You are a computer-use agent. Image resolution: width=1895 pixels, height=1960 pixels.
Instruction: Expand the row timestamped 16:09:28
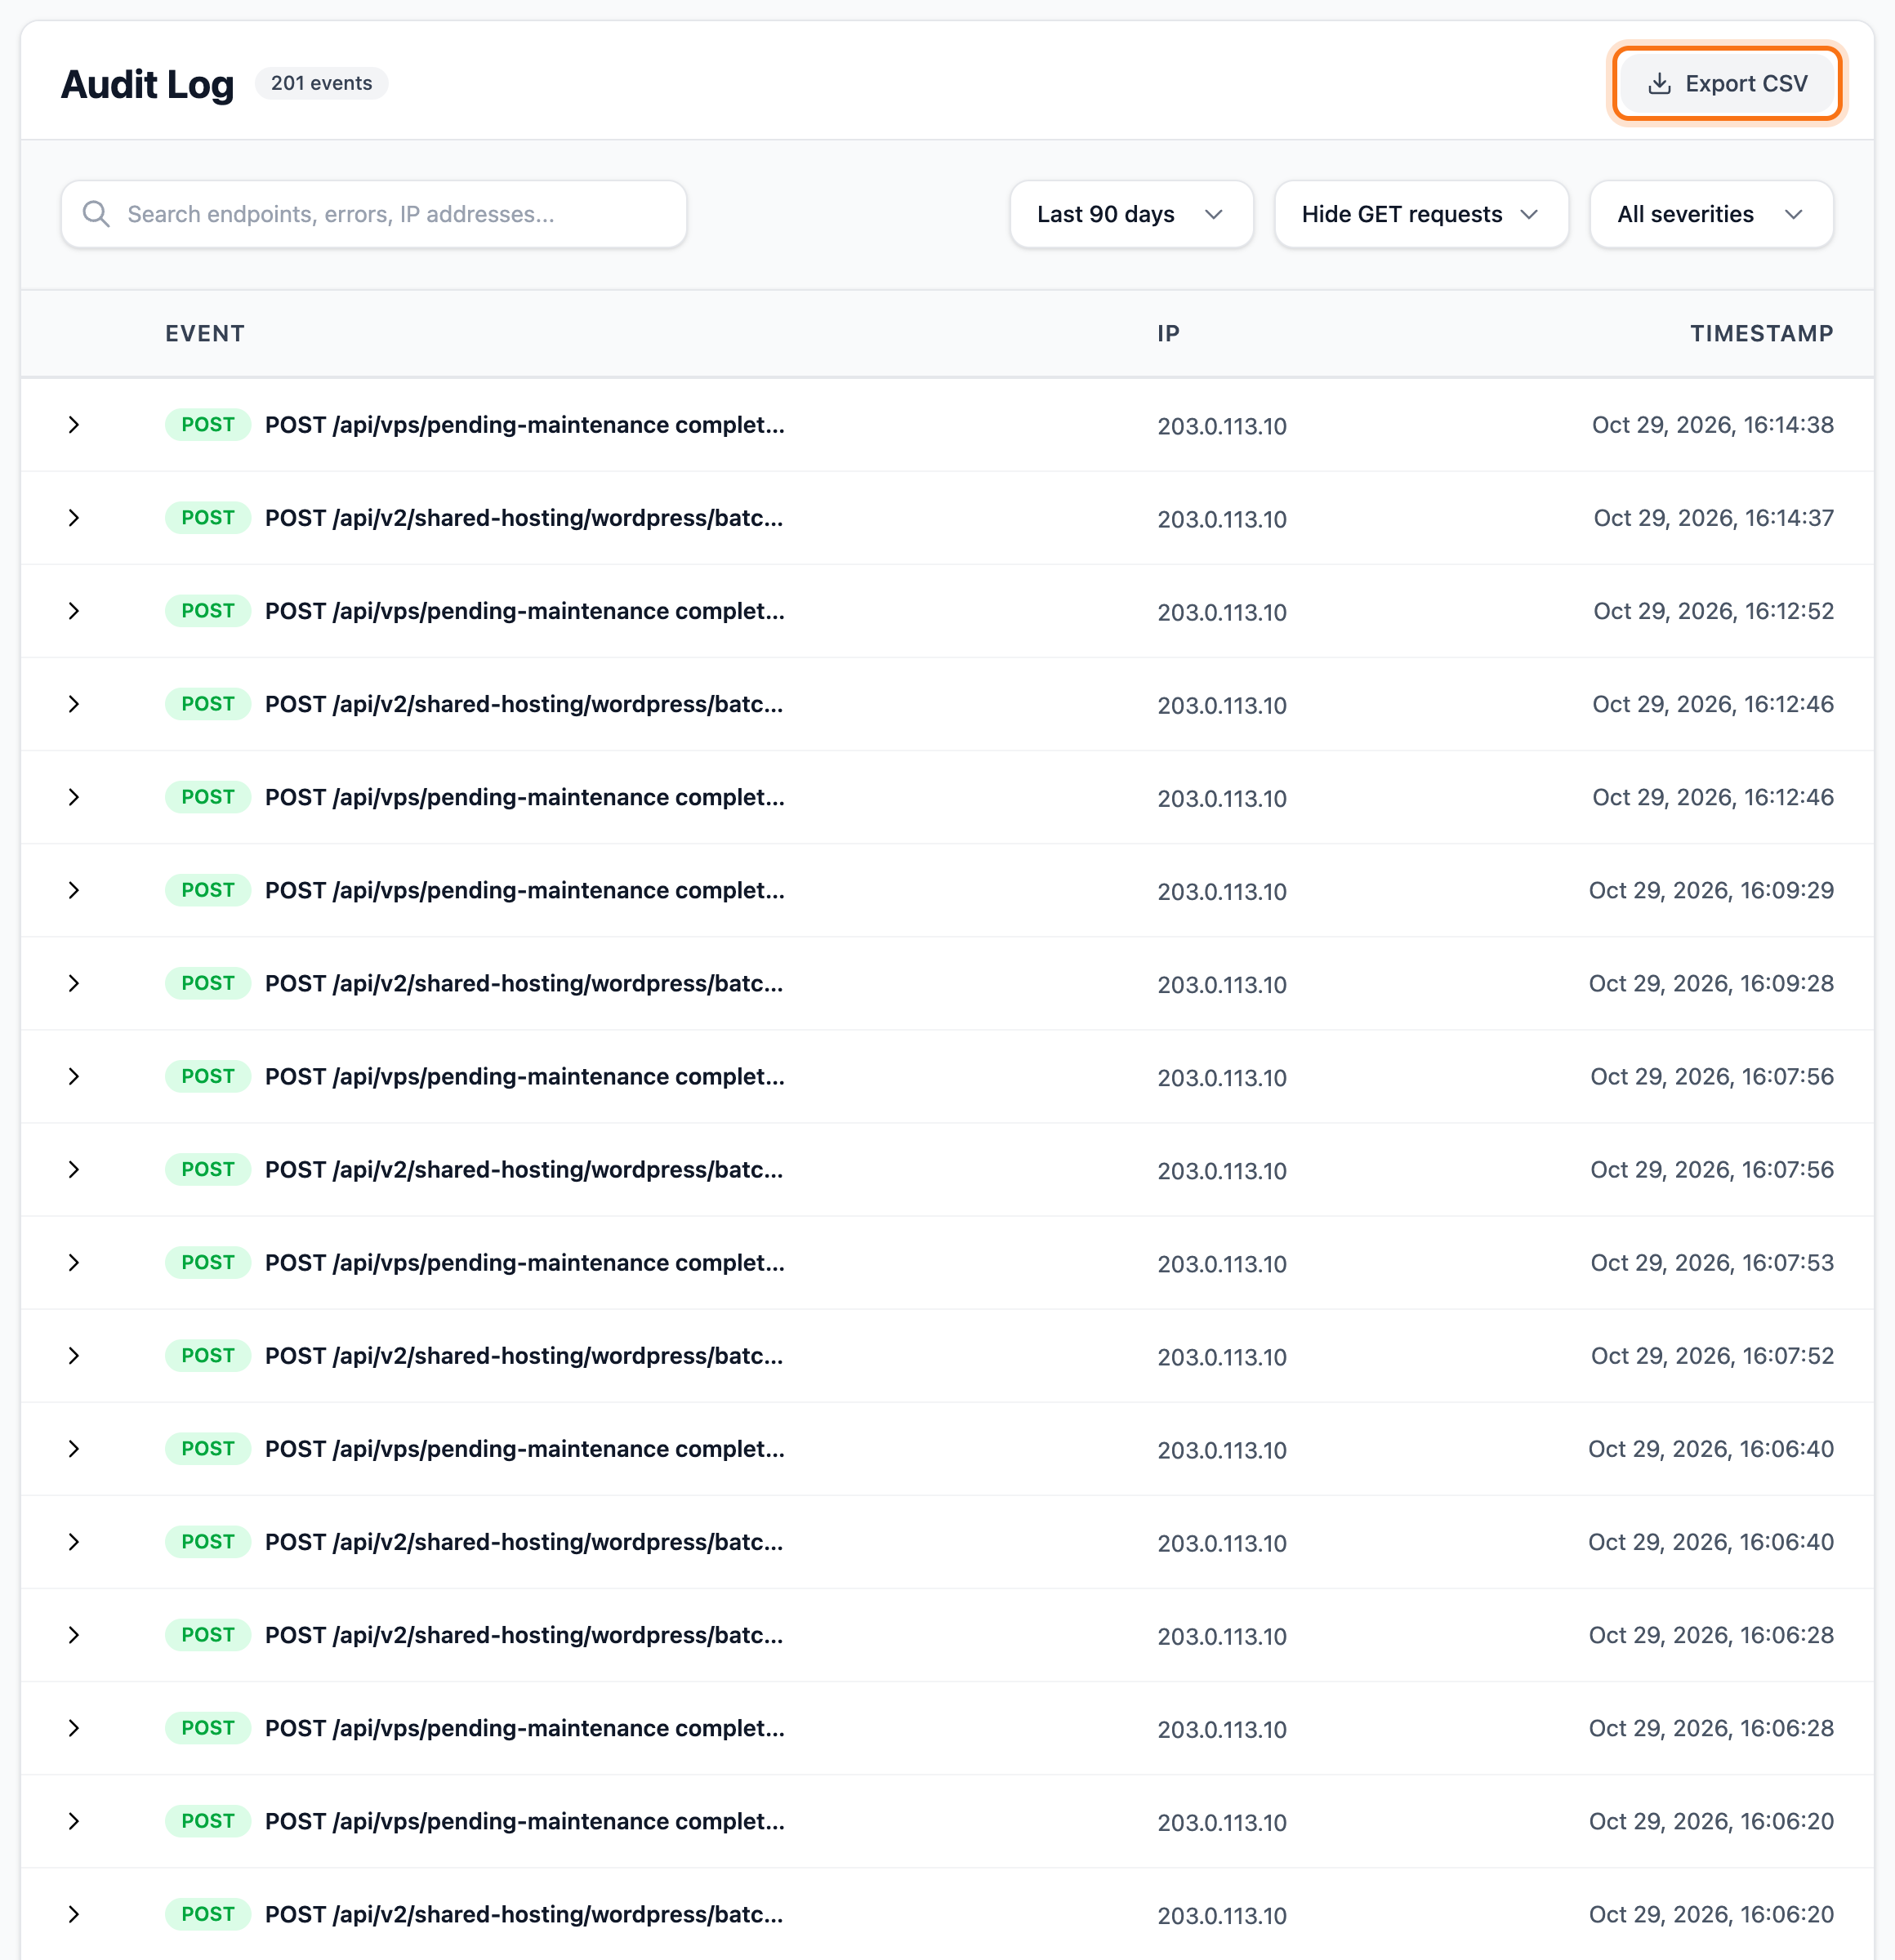tap(74, 983)
